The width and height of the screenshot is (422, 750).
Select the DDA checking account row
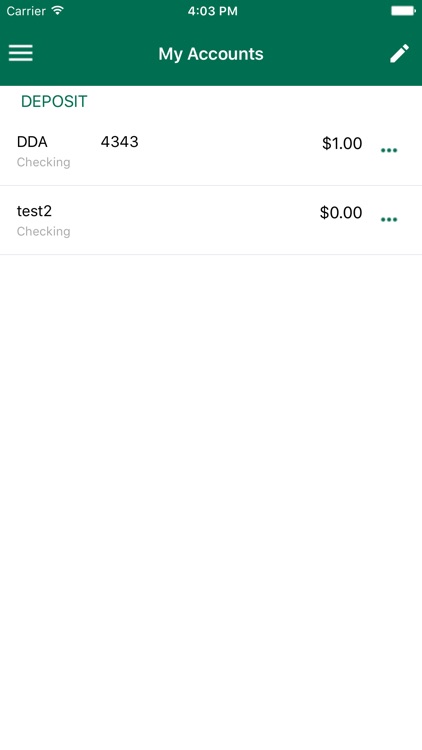(x=211, y=151)
